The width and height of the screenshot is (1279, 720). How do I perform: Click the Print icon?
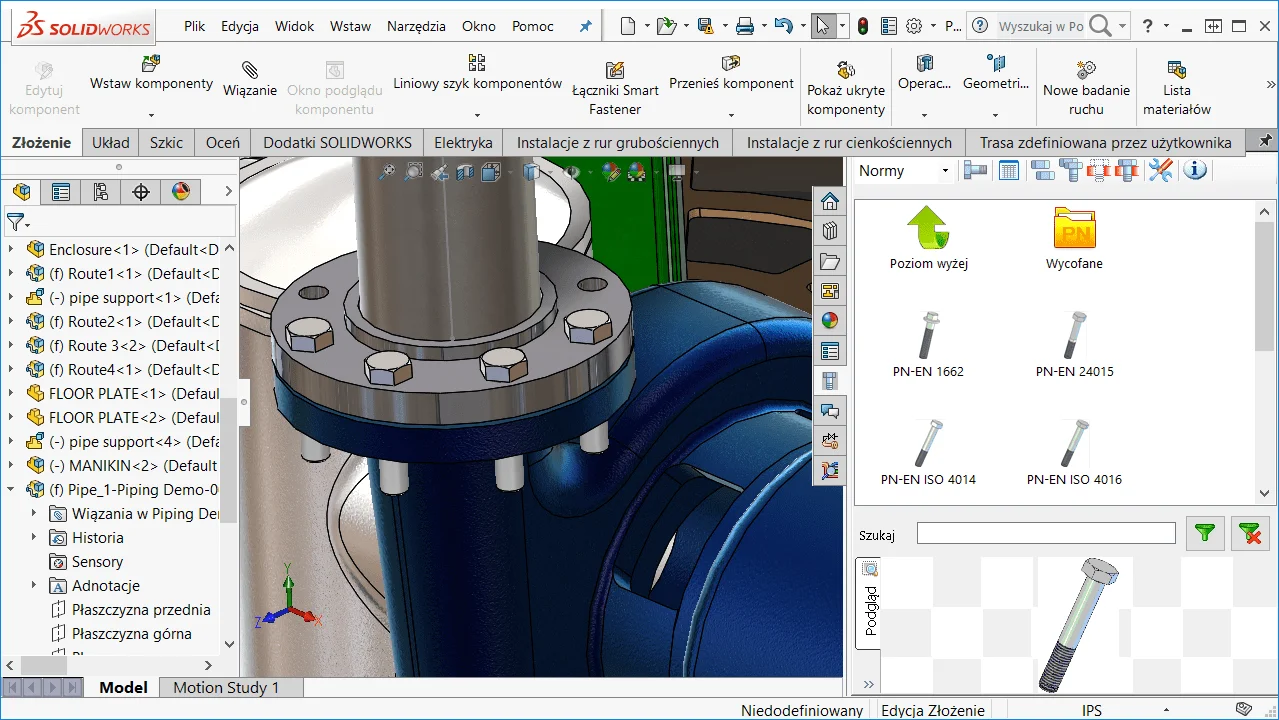745,26
